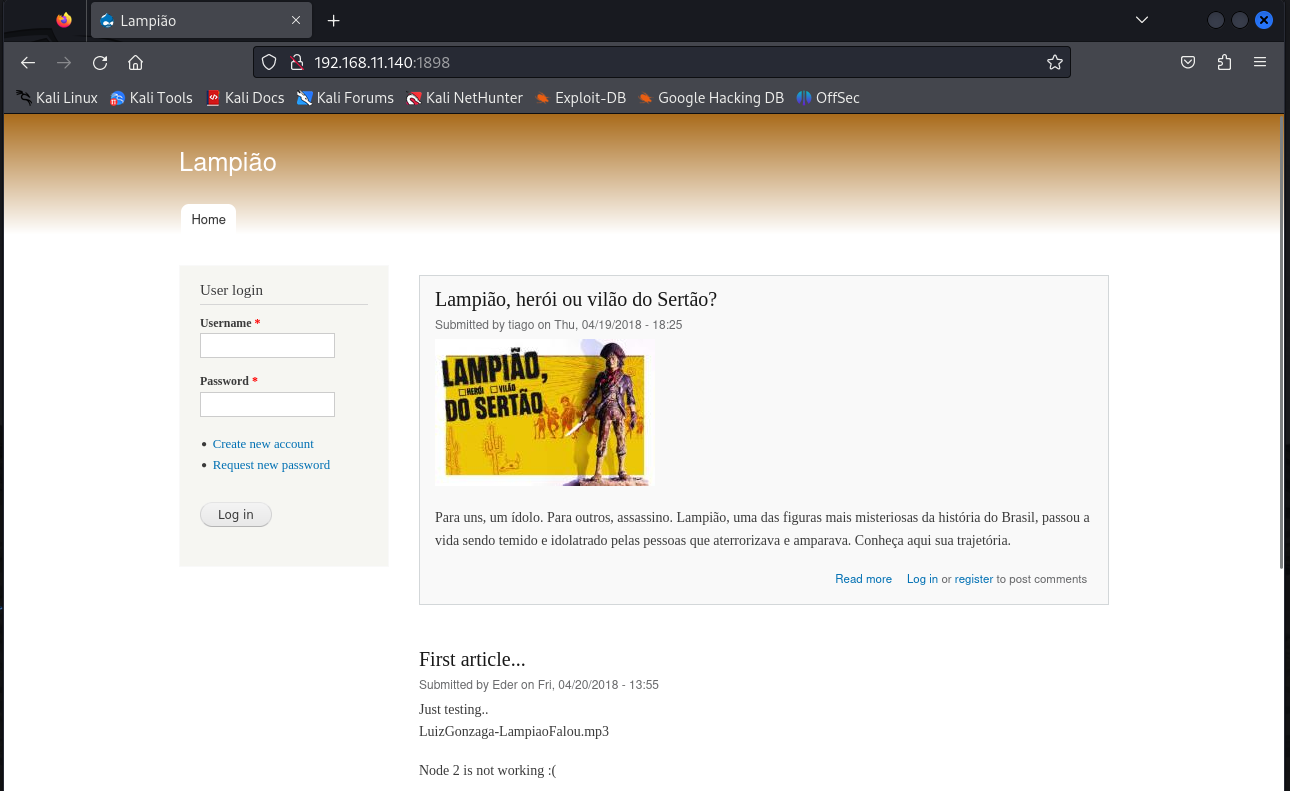Viewport: 1290px width, 791px height.
Task: Click the Request new password link
Action: (x=271, y=465)
